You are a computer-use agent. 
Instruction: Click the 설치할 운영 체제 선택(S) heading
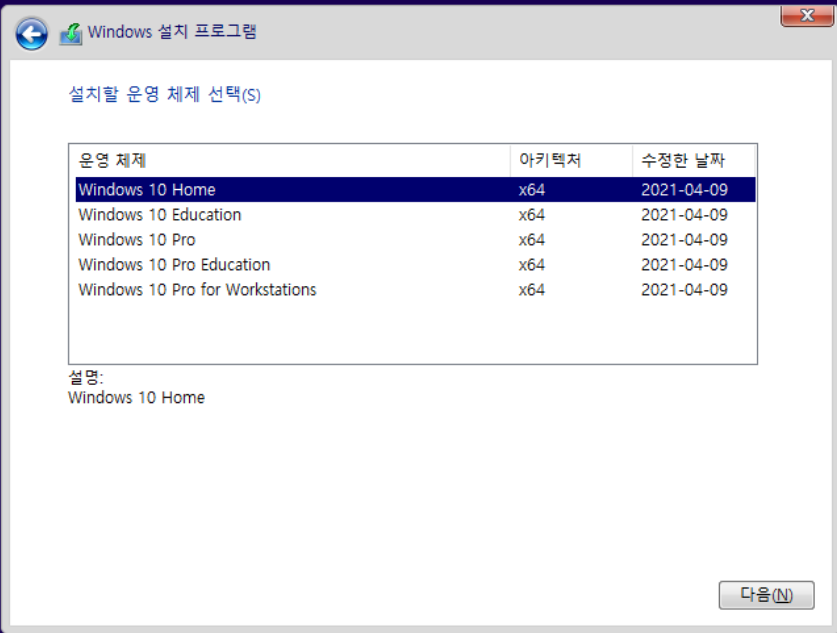[164, 94]
